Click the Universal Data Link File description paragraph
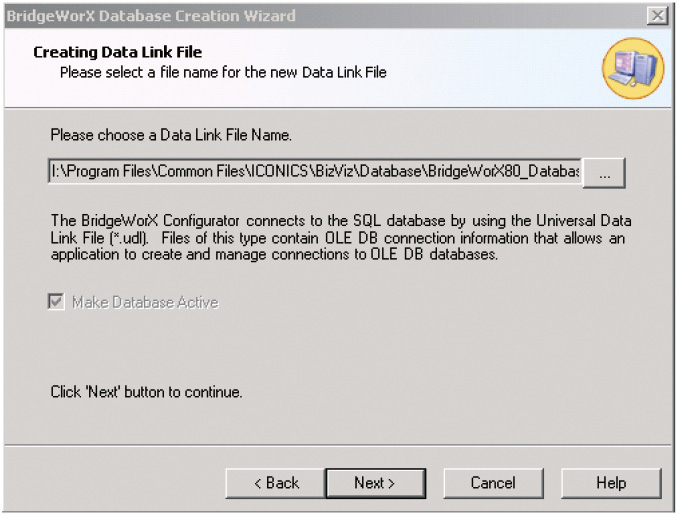Viewport: 680px width, 517px height. (x=341, y=238)
